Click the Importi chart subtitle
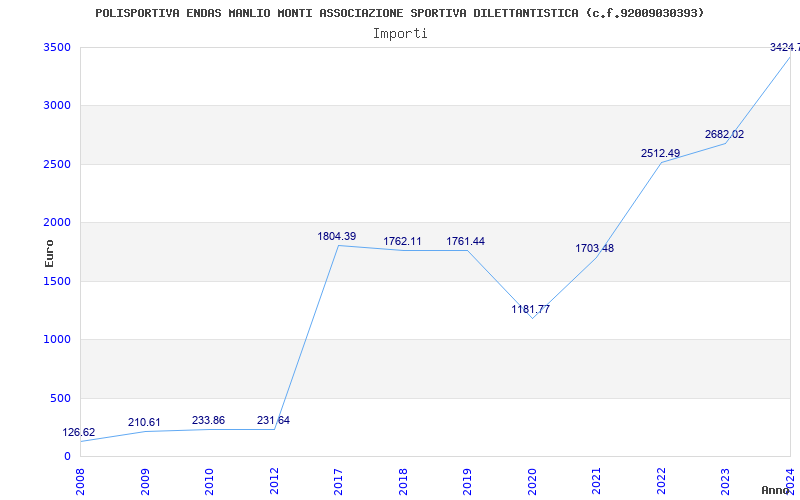Screen dimensions: 800x500 [x=400, y=34]
